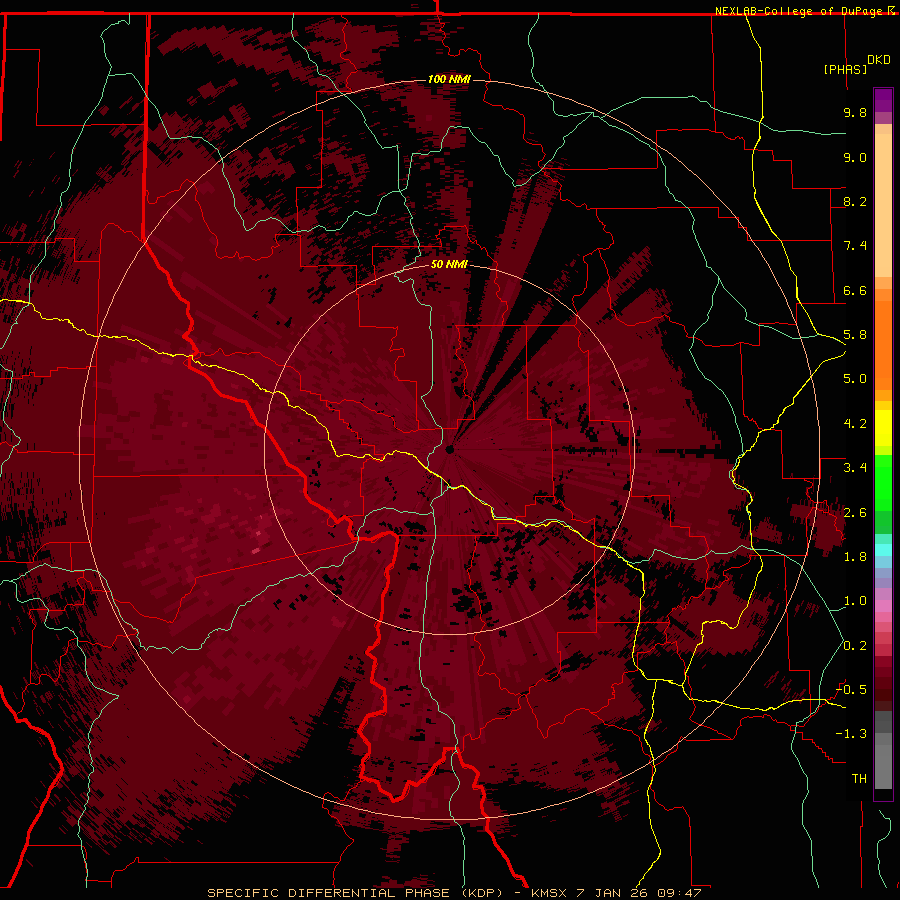
Task: Click the 4.2 value on color scale
Action: point(855,424)
